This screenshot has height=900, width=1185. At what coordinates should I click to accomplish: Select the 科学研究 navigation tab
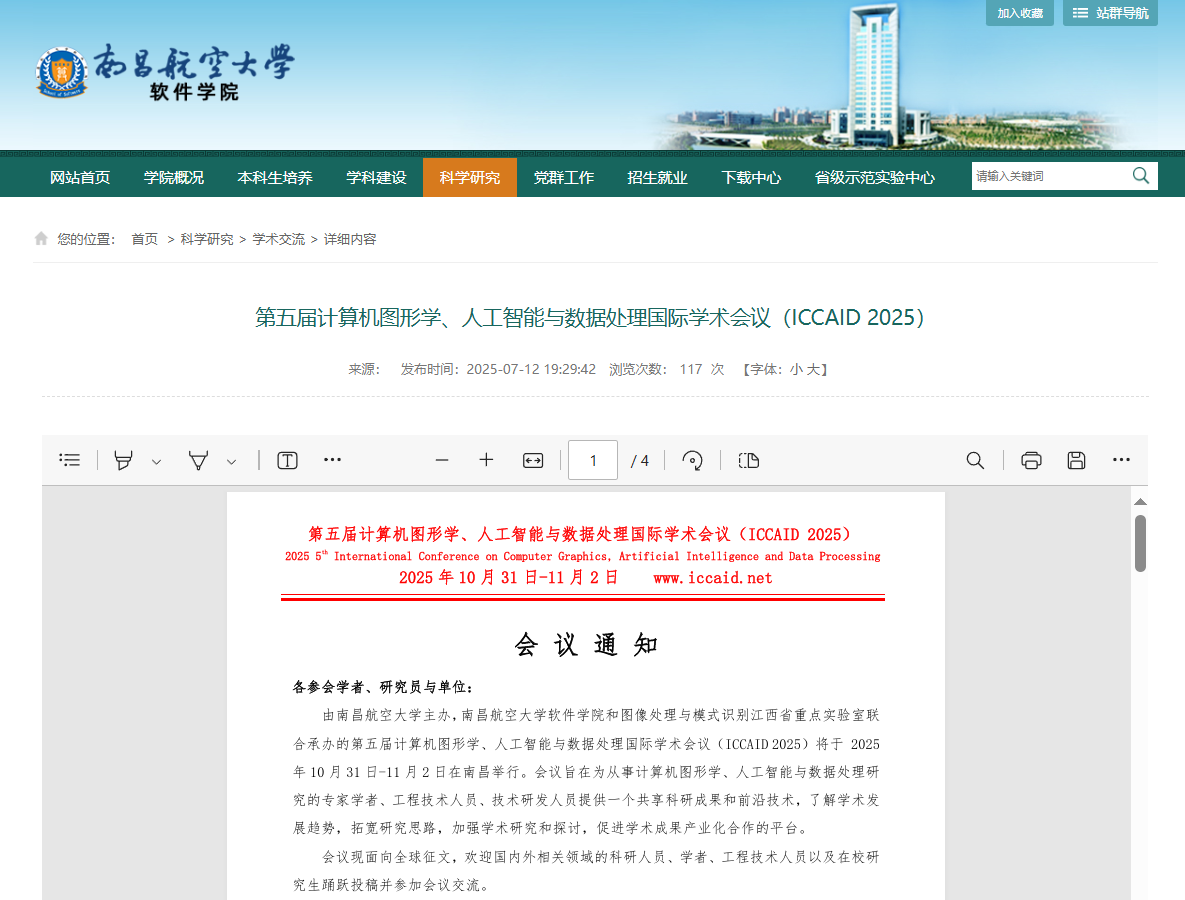470,178
